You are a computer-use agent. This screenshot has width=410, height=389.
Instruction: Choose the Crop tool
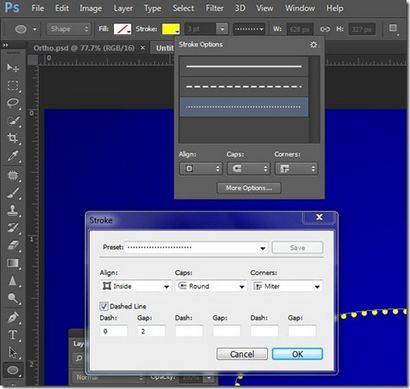(x=13, y=138)
